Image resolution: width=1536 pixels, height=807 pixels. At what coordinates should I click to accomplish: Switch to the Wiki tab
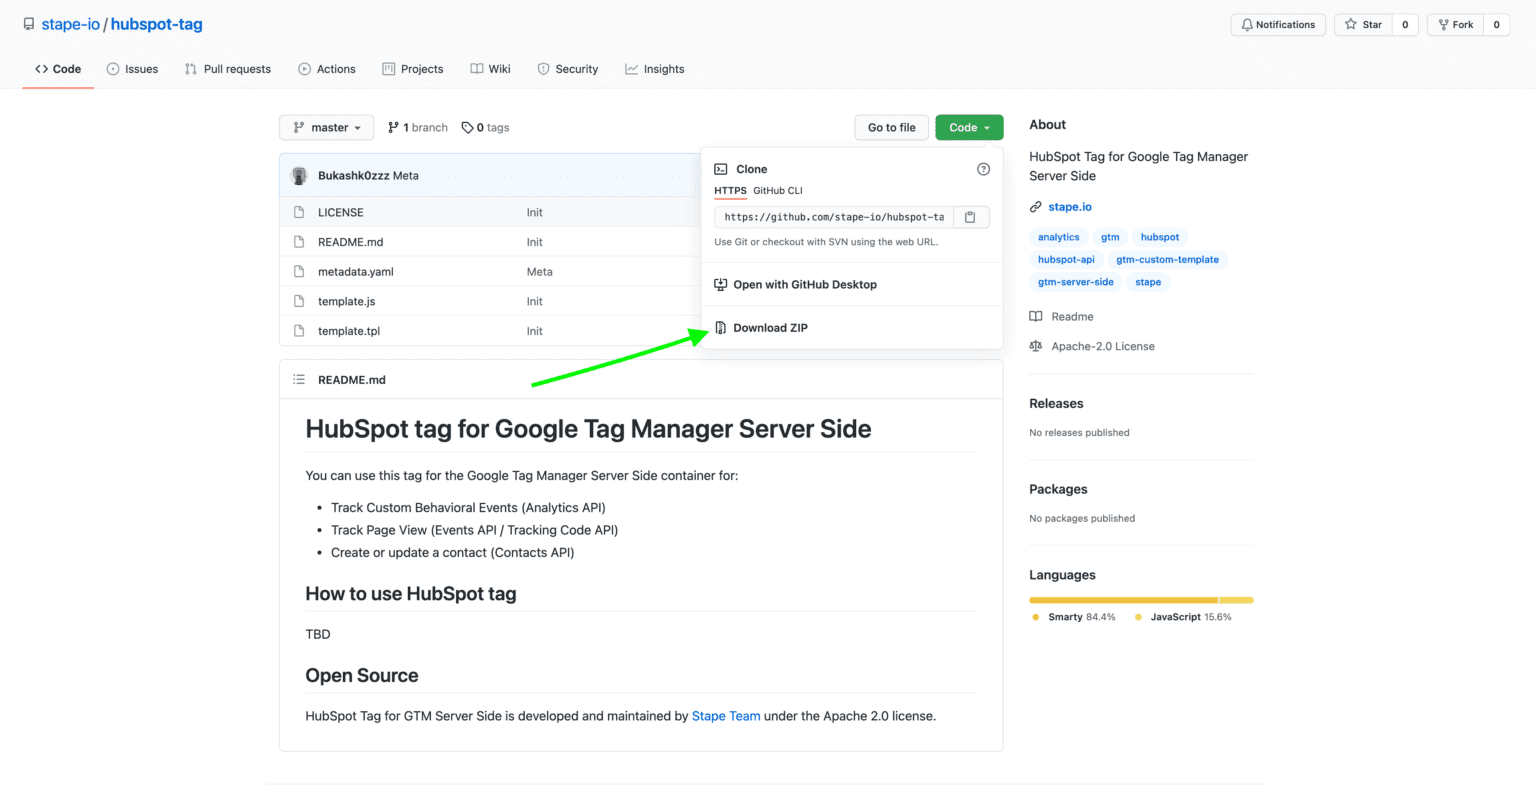[x=491, y=69]
